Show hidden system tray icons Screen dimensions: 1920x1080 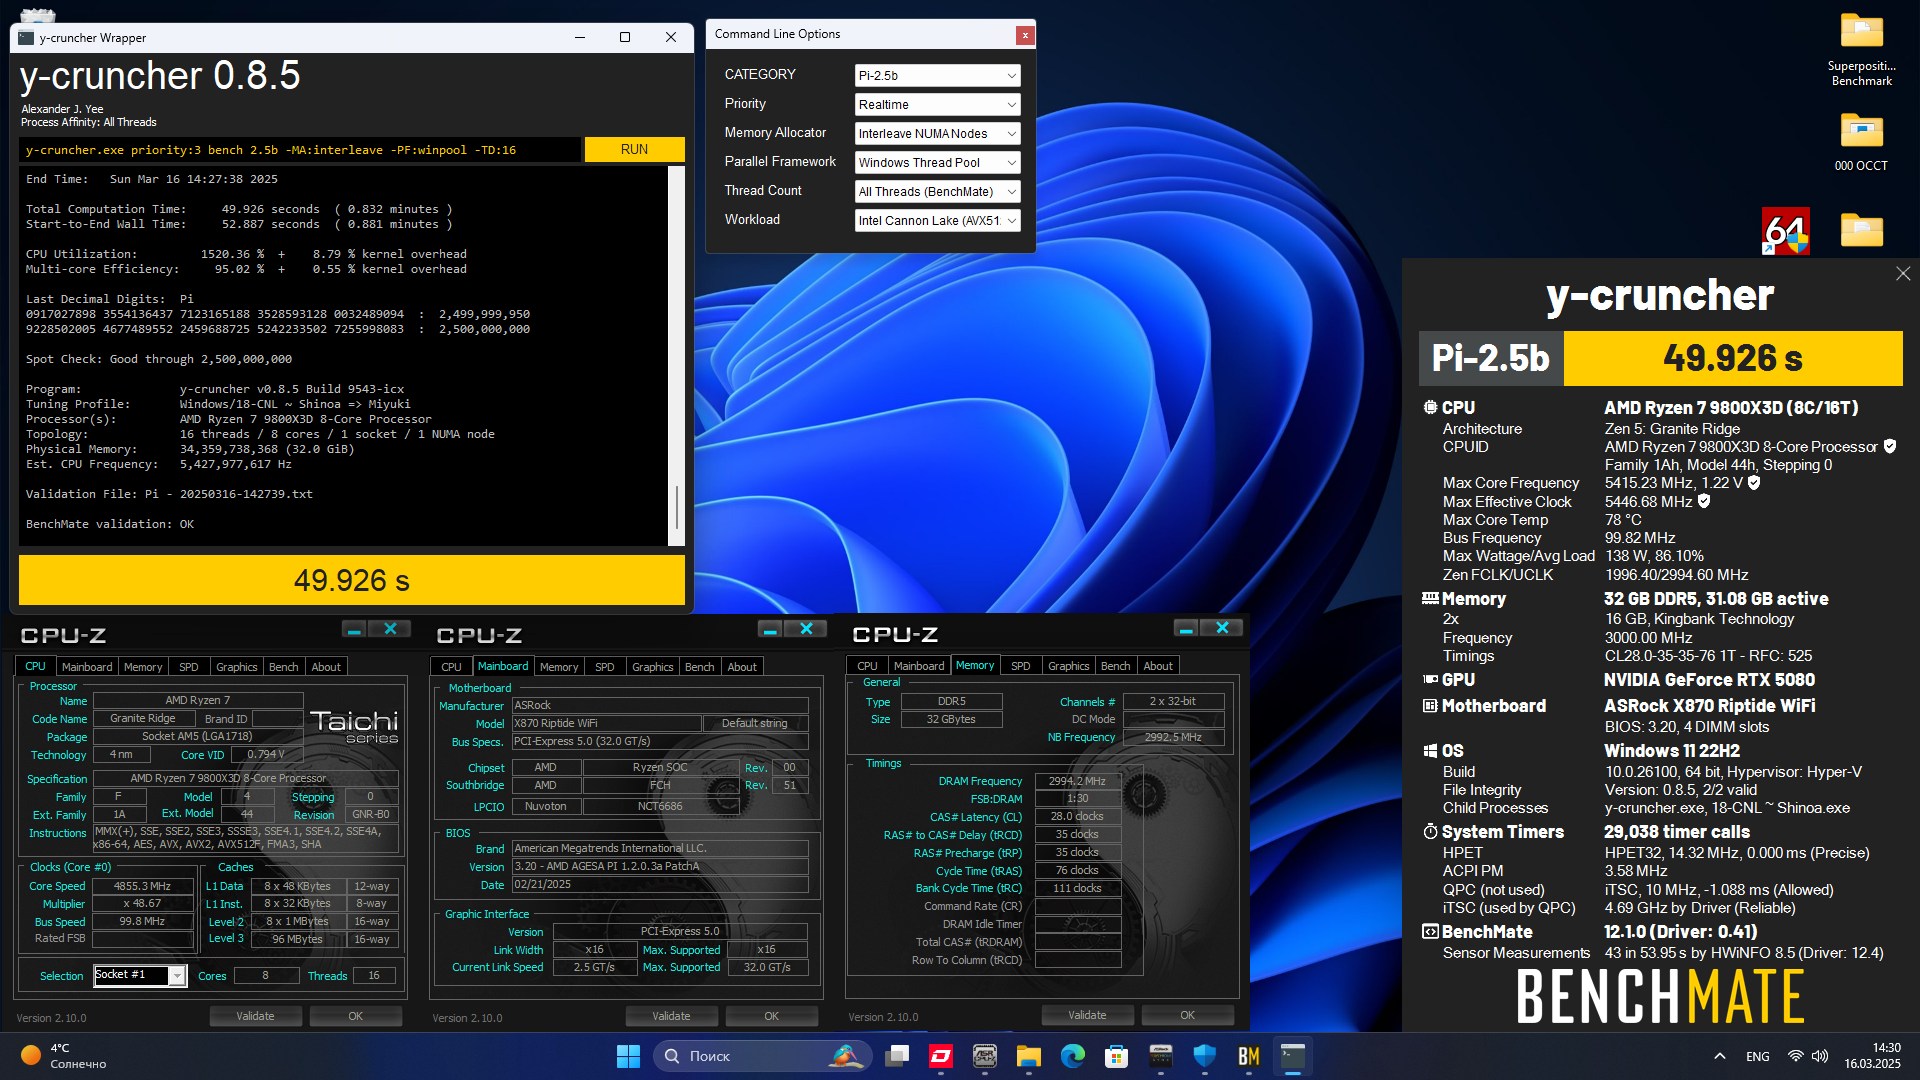1719,1056
